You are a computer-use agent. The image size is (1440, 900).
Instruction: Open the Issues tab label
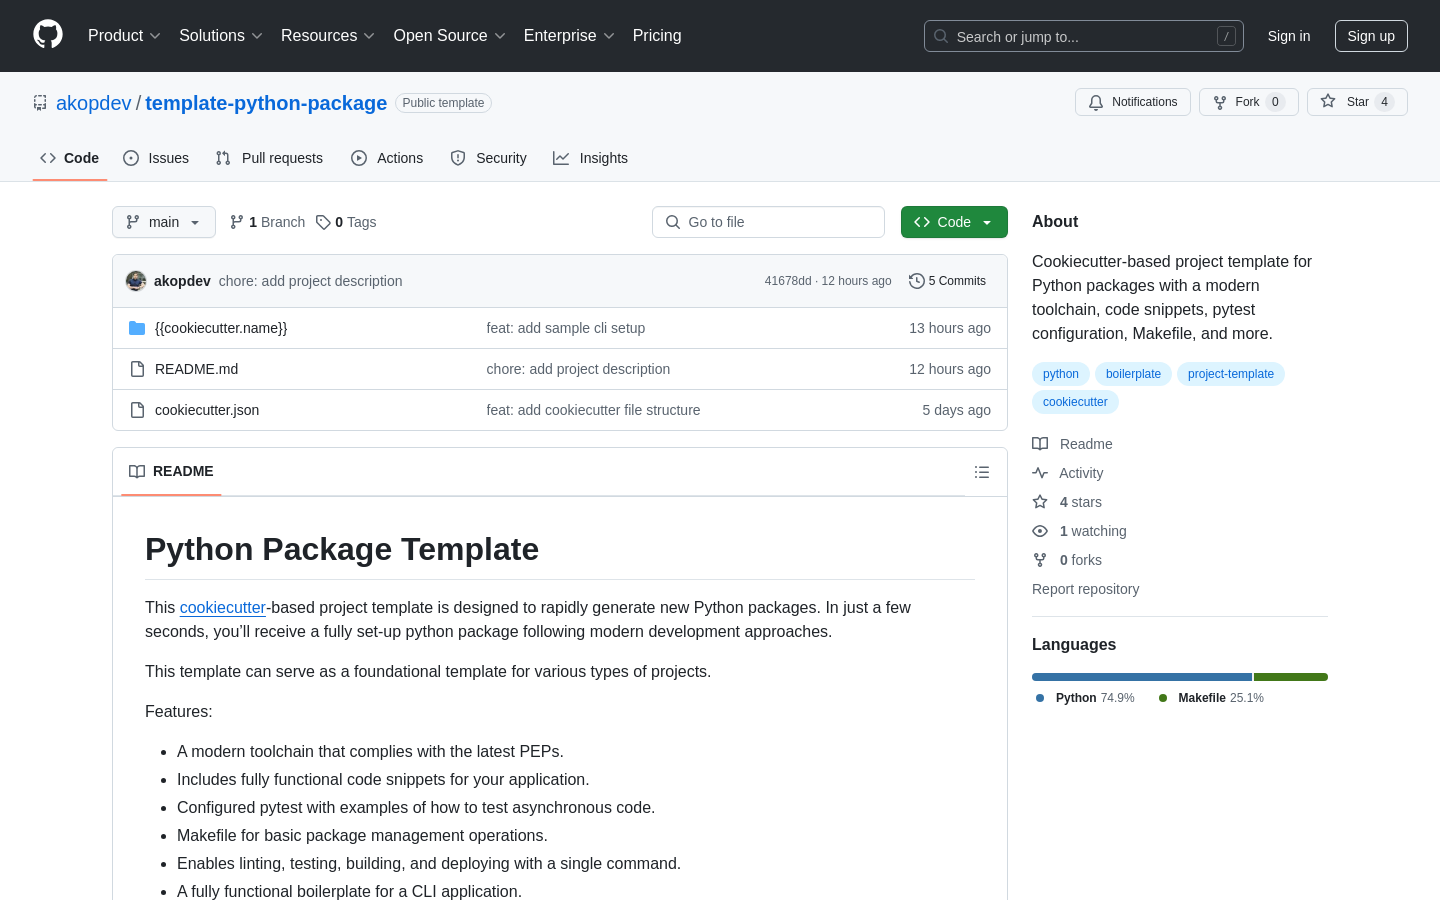(x=168, y=158)
